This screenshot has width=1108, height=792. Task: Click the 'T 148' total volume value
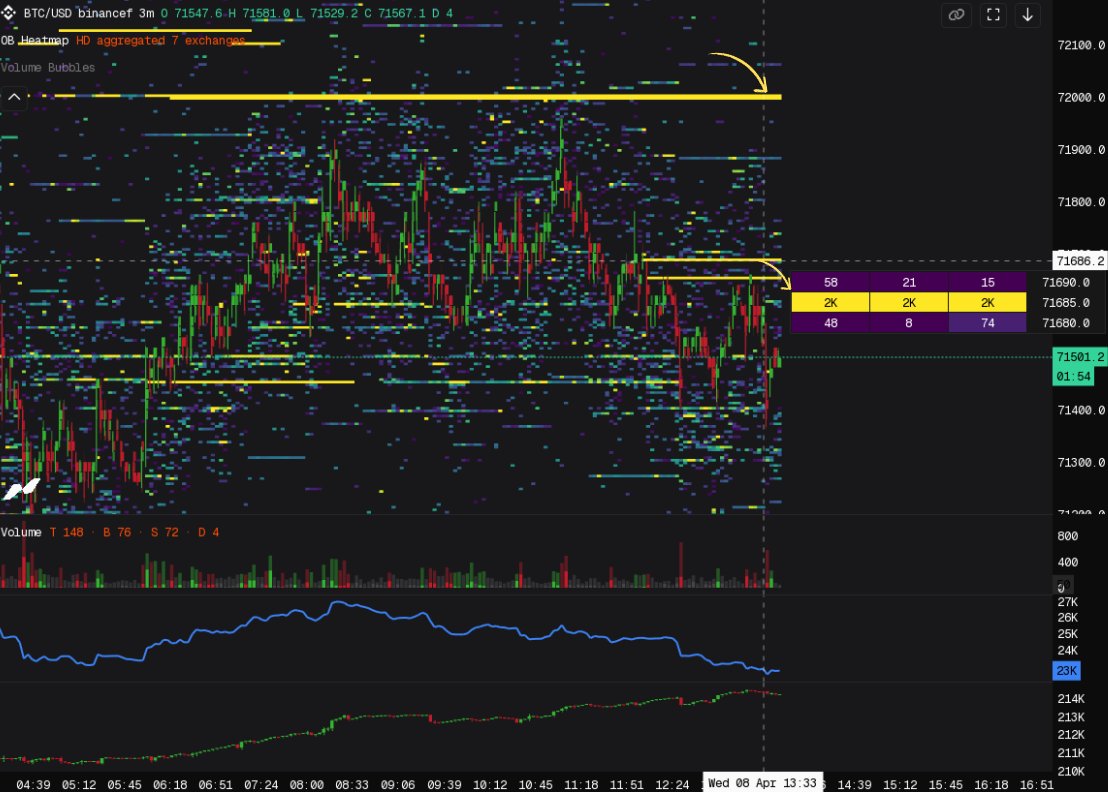[66, 532]
